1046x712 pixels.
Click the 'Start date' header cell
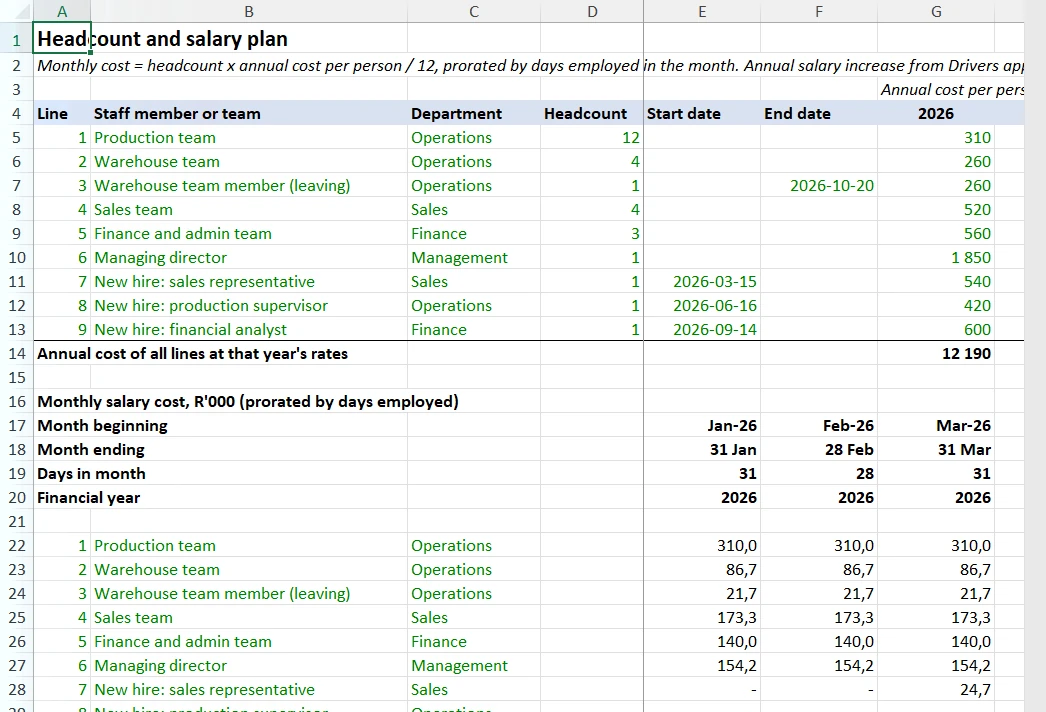pos(702,113)
